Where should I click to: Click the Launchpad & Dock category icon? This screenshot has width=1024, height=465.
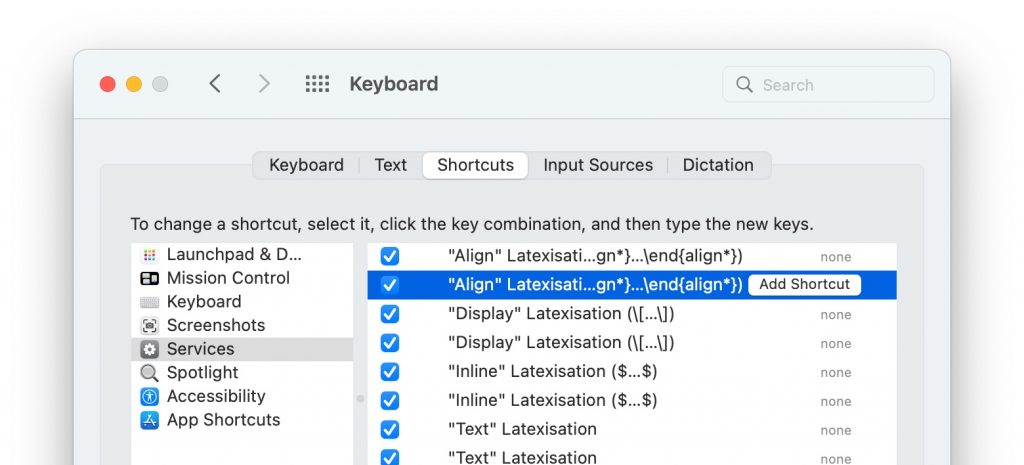pyautogui.click(x=150, y=255)
